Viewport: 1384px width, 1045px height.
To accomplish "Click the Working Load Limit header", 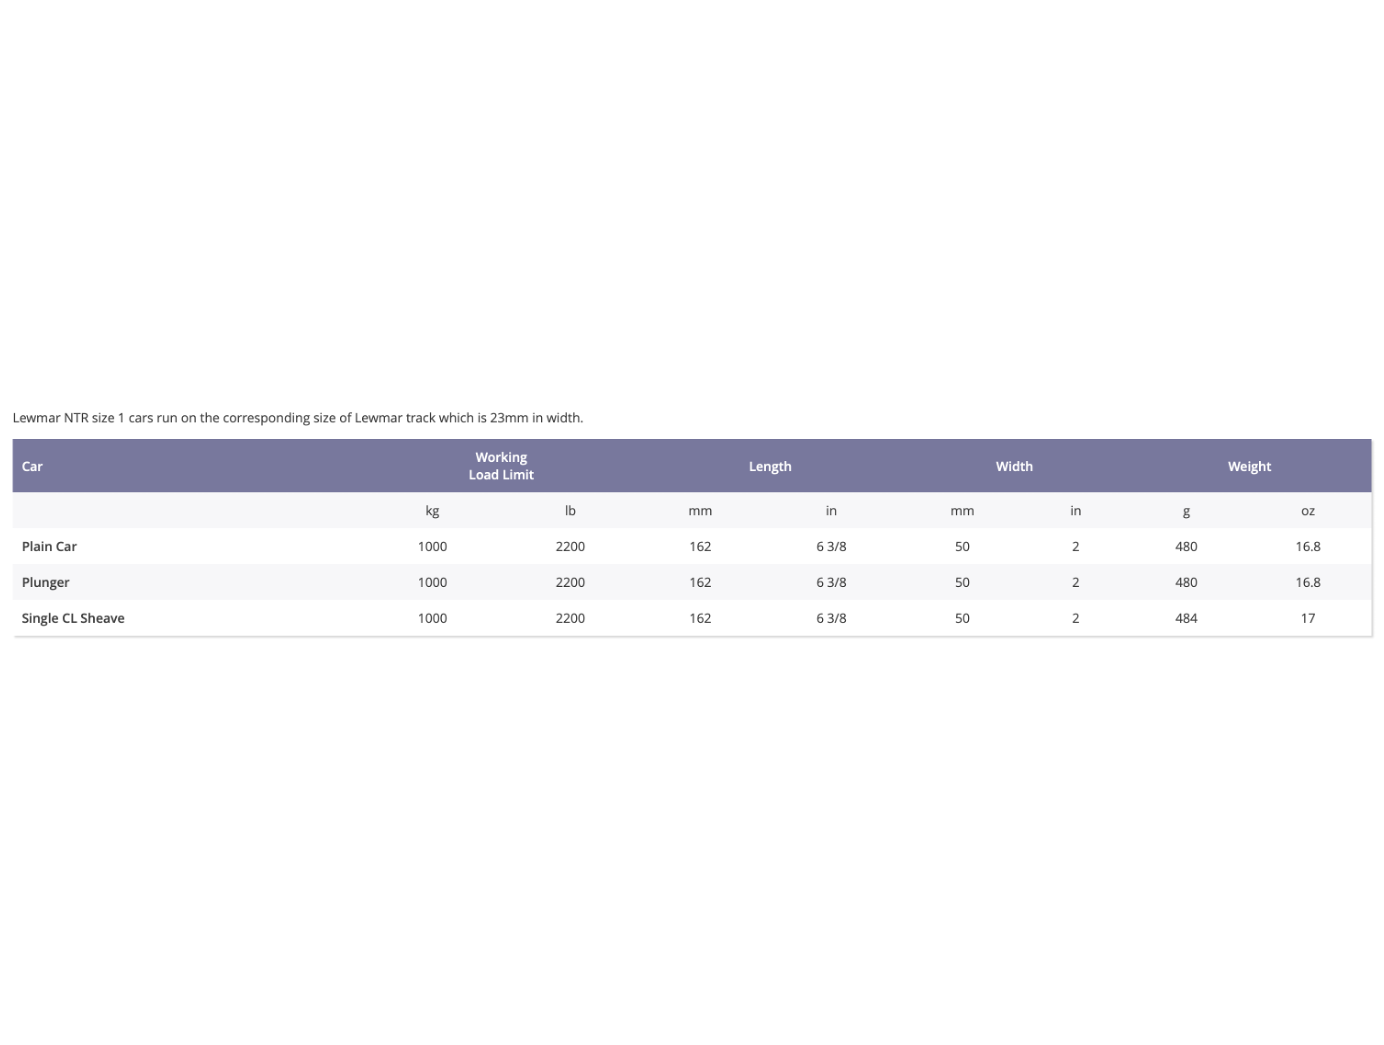I will [x=501, y=466].
